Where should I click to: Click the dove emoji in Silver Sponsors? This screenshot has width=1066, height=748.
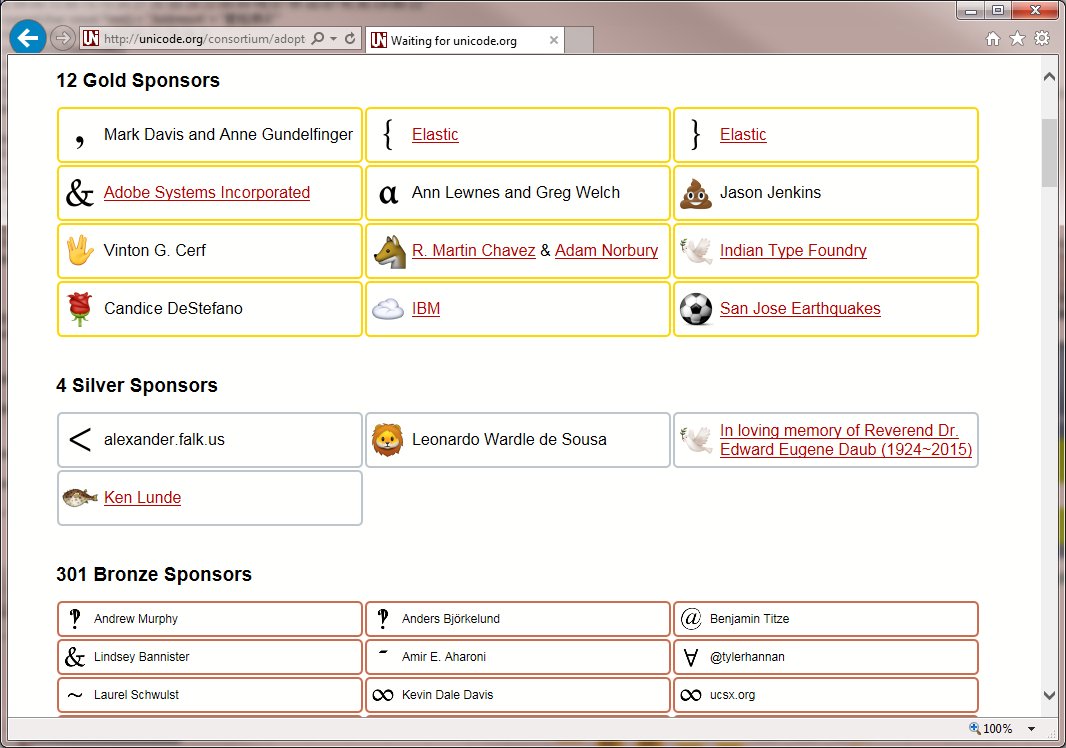coord(696,440)
